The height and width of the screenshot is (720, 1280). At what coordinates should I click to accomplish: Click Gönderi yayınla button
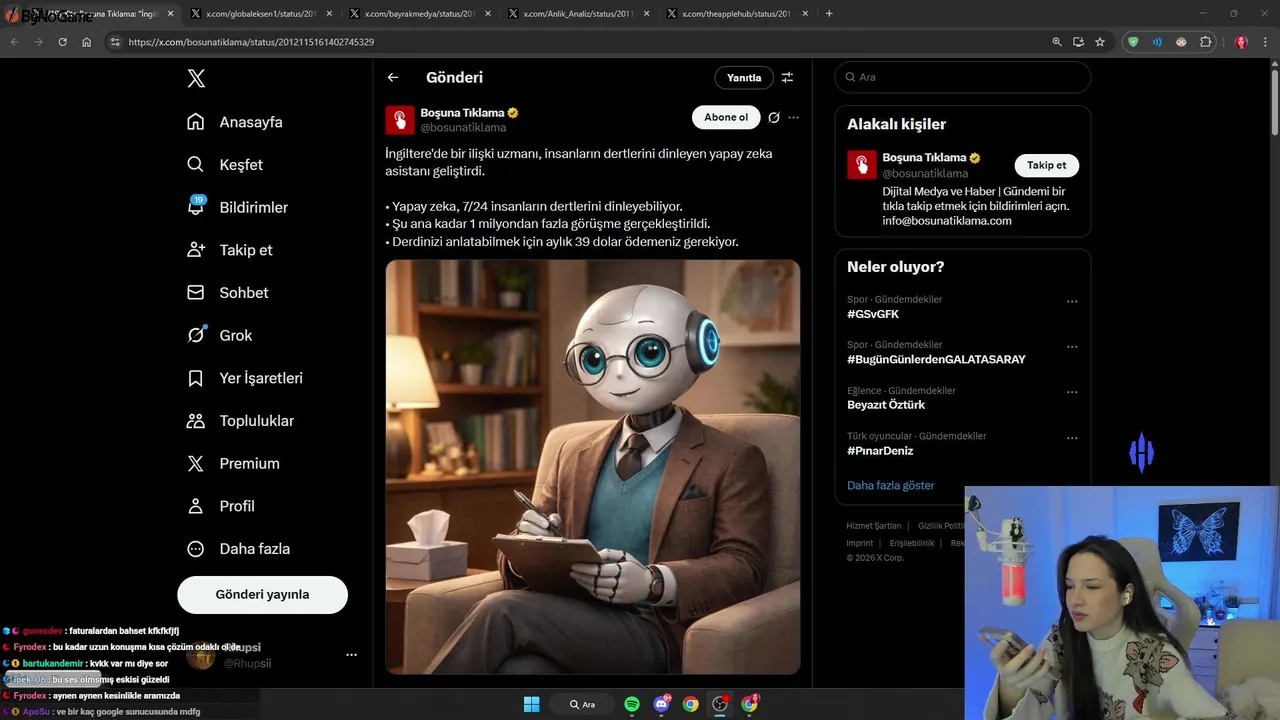(262, 594)
